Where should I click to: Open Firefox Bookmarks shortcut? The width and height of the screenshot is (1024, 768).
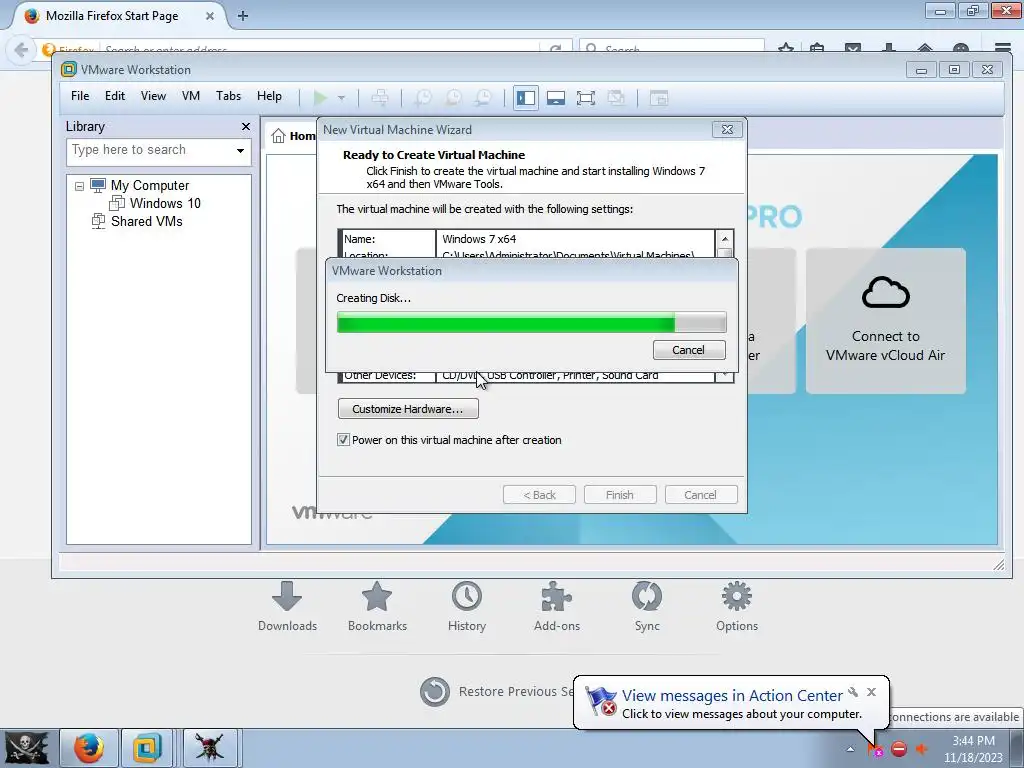[x=377, y=606]
